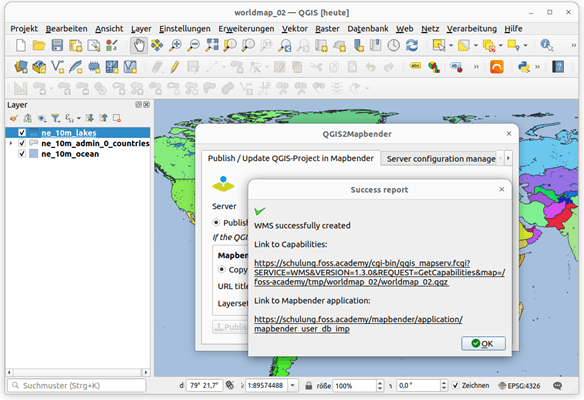Screen dimensions: 584x400
Task: Open the WMS GetCapabilities link
Action: coord(380,272)
